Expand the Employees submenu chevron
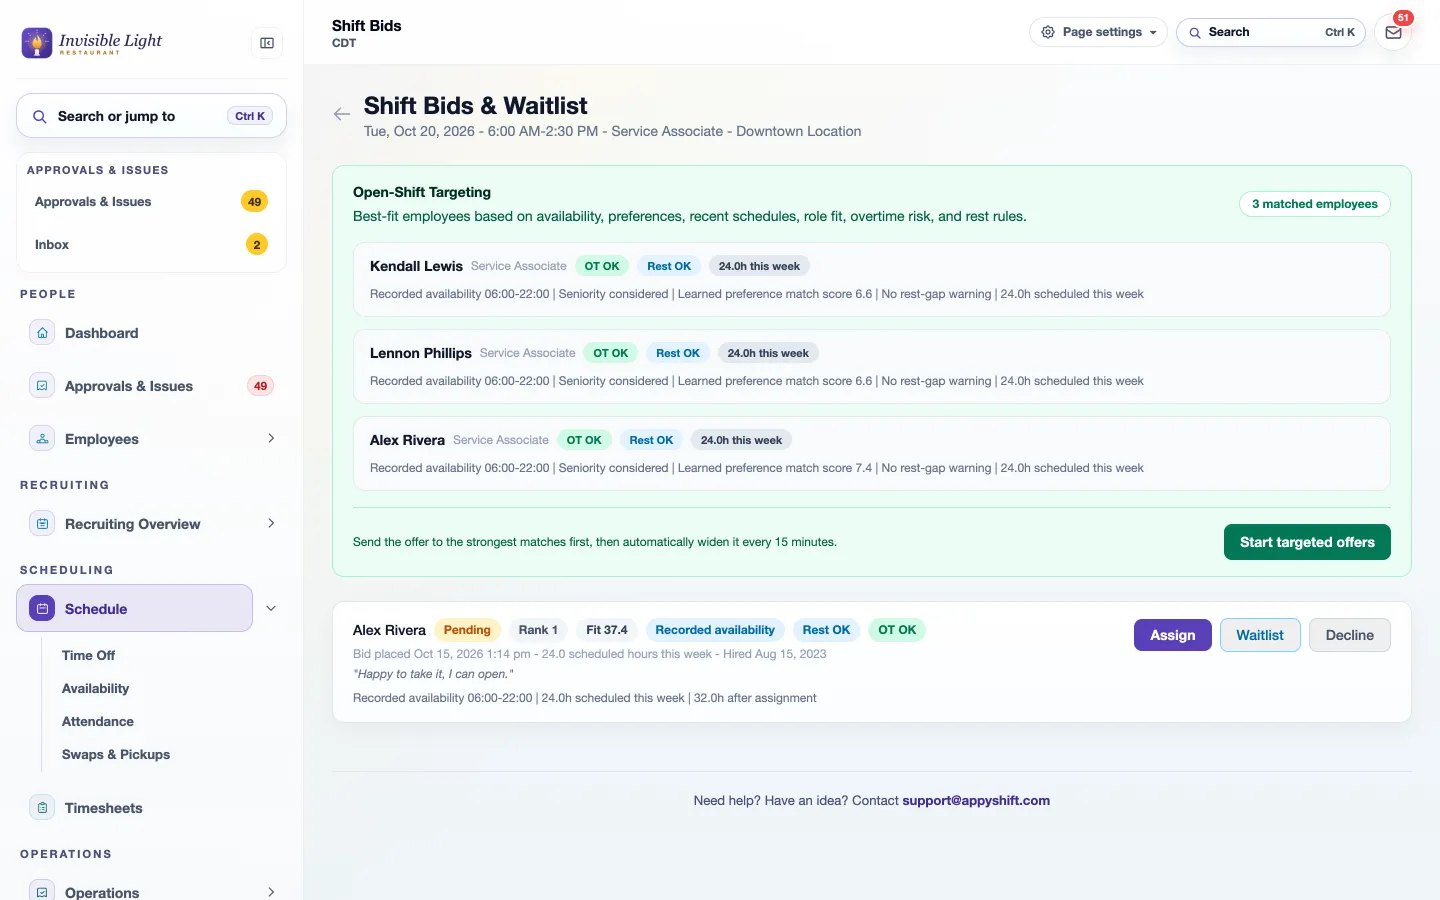The width and height of the screenshot is (1440, 900). tap(271, 439)
